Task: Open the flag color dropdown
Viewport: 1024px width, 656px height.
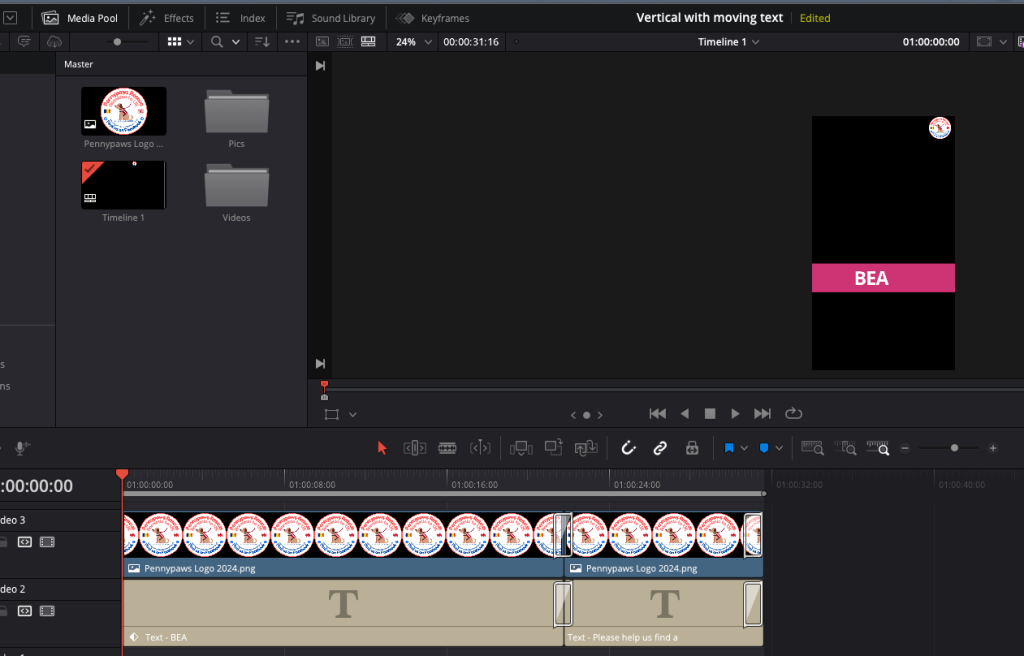Action: click(x=744, y=448)
